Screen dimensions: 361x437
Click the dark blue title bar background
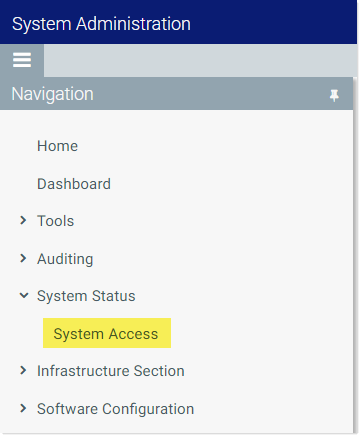pos(273,22)
